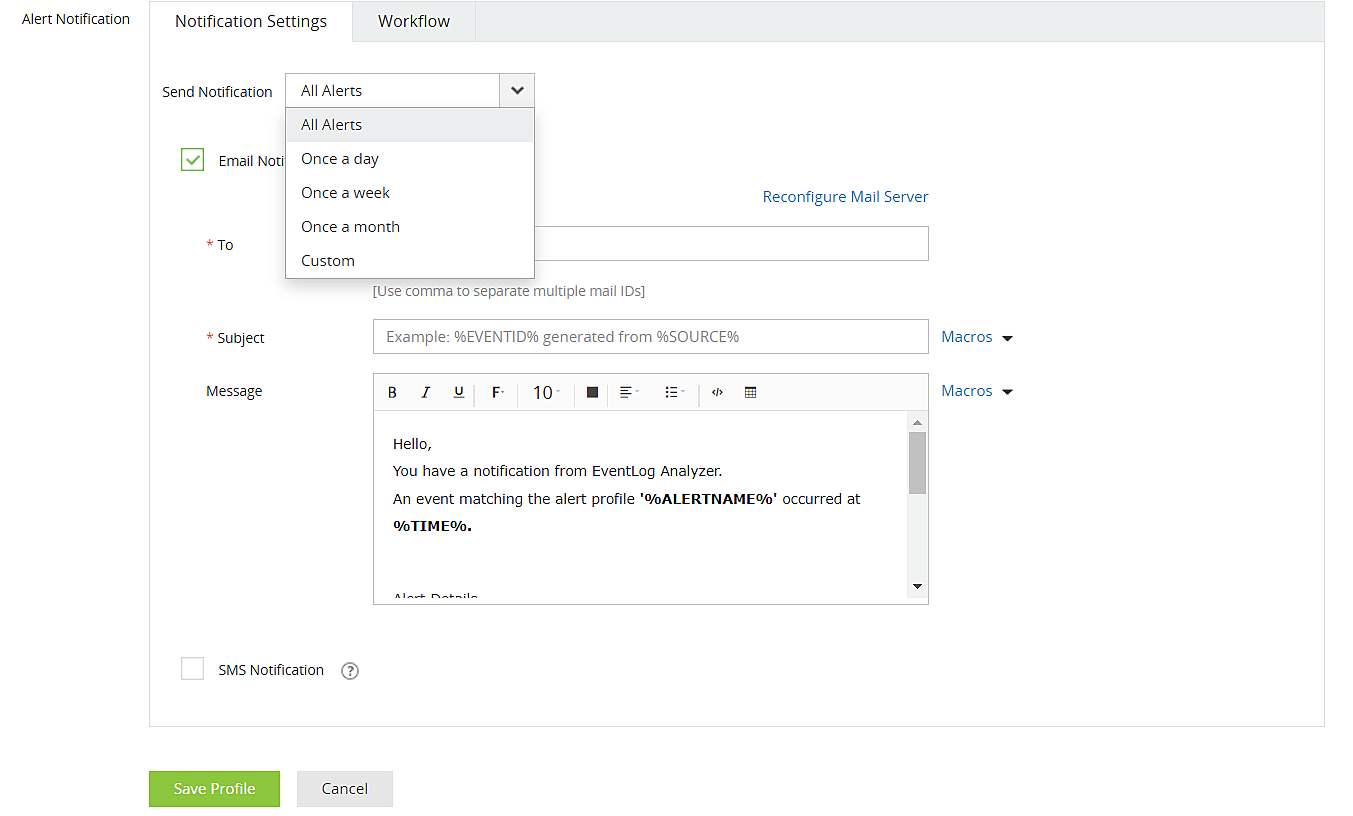Apply italic formatting to the message text
This screenshot has height=816, width=1353.
425,391
